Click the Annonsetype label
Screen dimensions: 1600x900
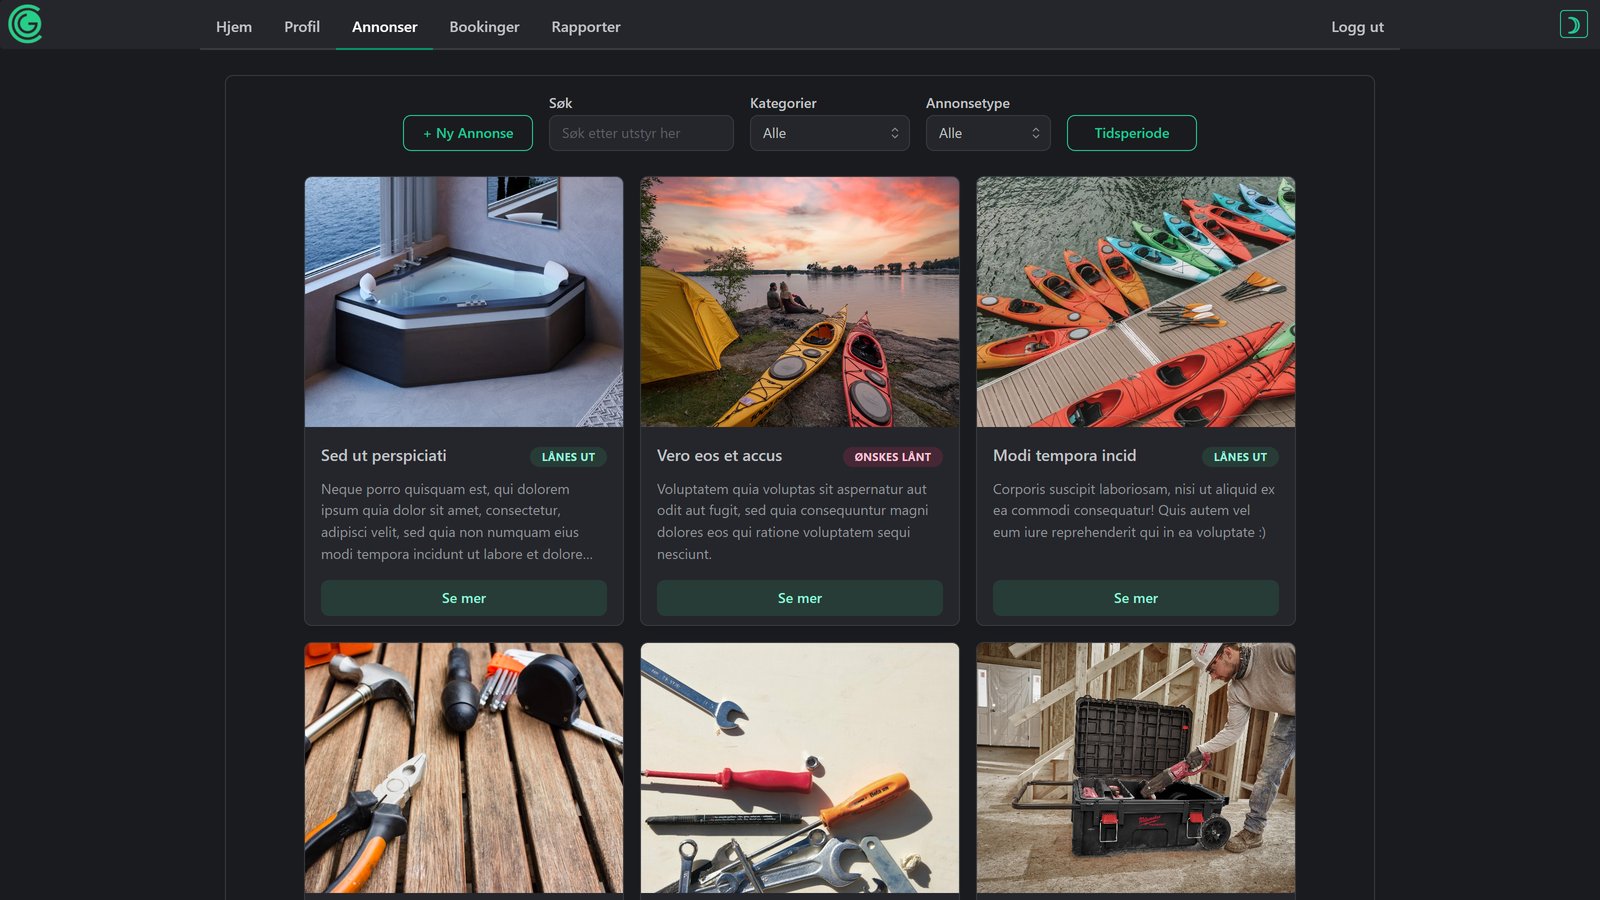click(968, 103)
